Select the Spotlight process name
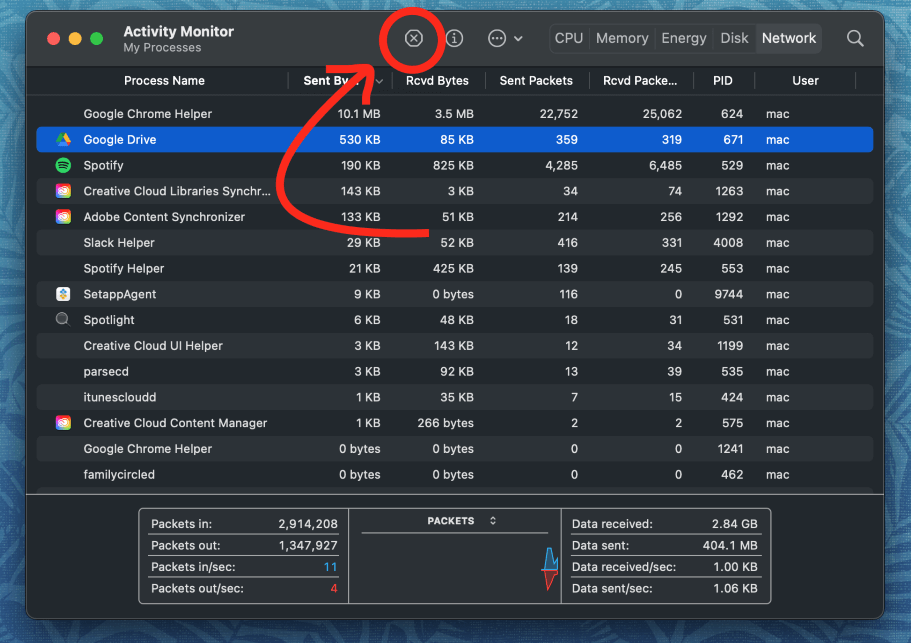The height and width of the screenshot is (643, 911). coord(109,320)
